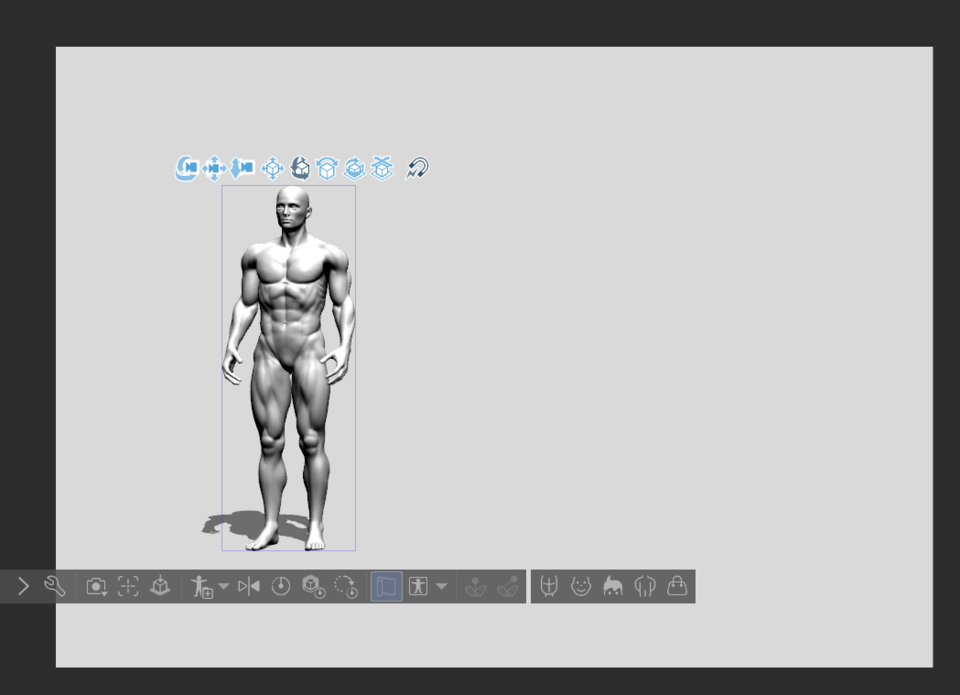The image size is (960, 695).
Task: Toggle the highlighted blue perspective panel icon
Action: [386, 587]
